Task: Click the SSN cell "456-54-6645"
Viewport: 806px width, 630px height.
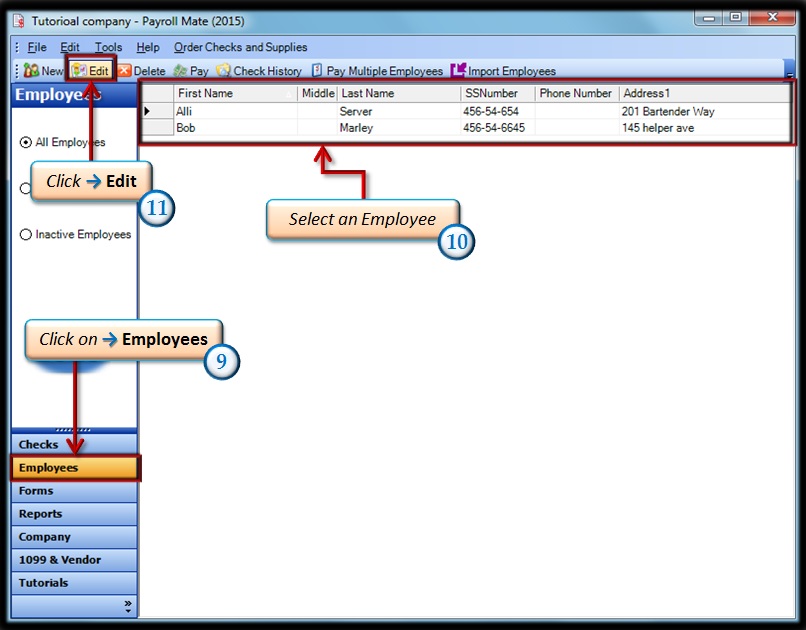Action: coord(498,127)
